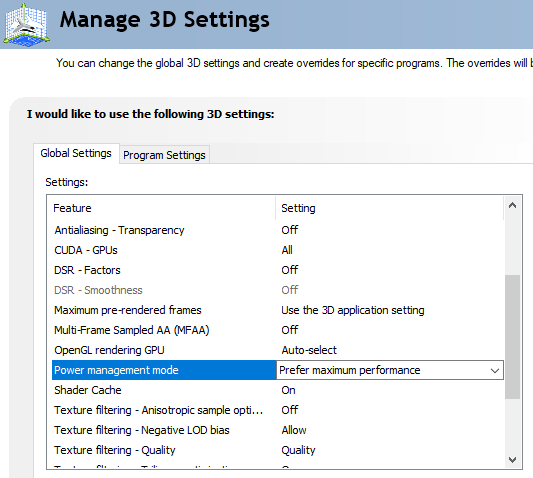Select the Maximum pre-rendered frames feature

127,310
